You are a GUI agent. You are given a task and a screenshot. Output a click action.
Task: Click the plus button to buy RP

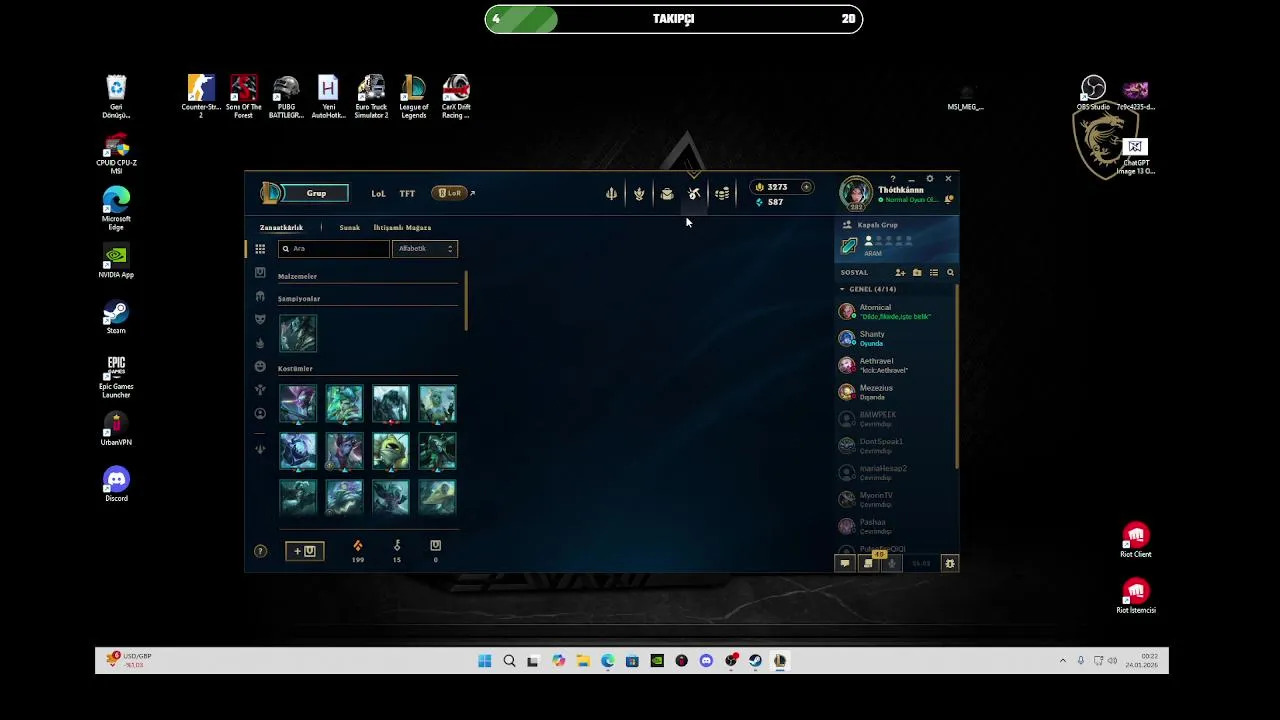coord(806,187)
